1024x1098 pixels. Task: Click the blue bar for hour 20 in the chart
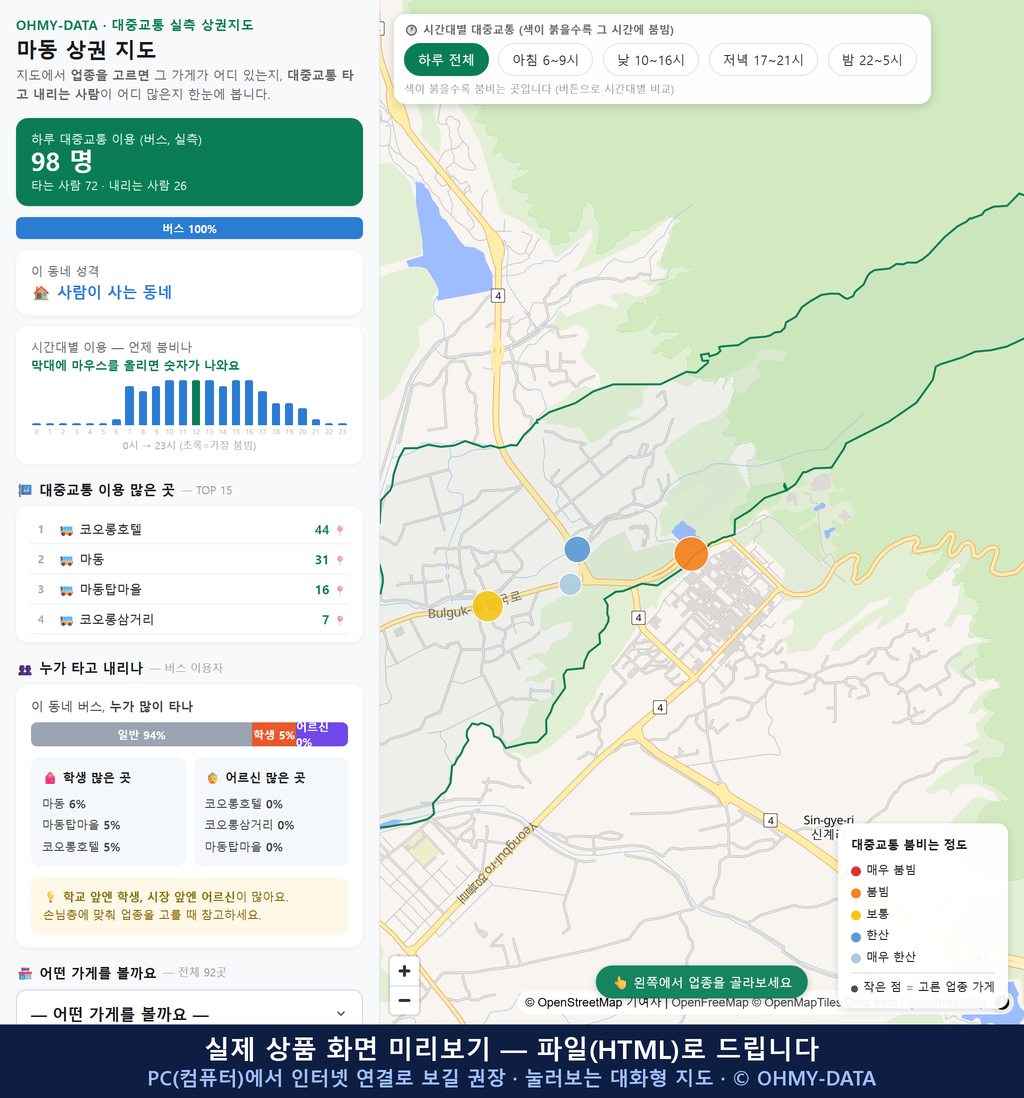[303, 417]
